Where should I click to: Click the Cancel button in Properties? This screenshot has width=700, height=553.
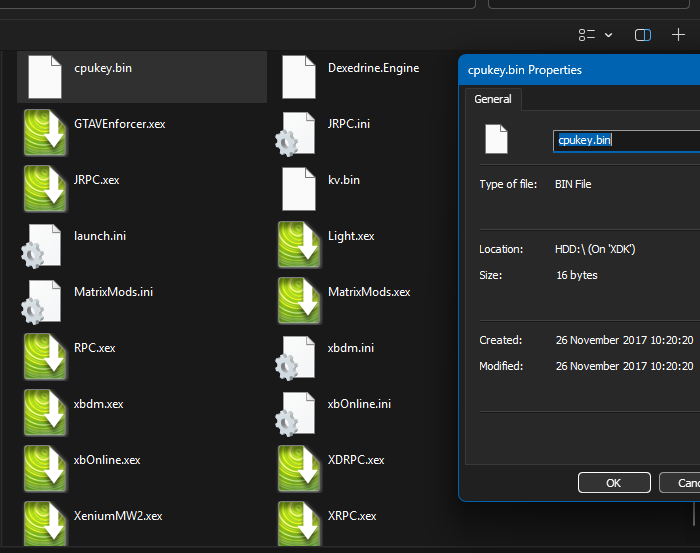click(x=679, y=482)
